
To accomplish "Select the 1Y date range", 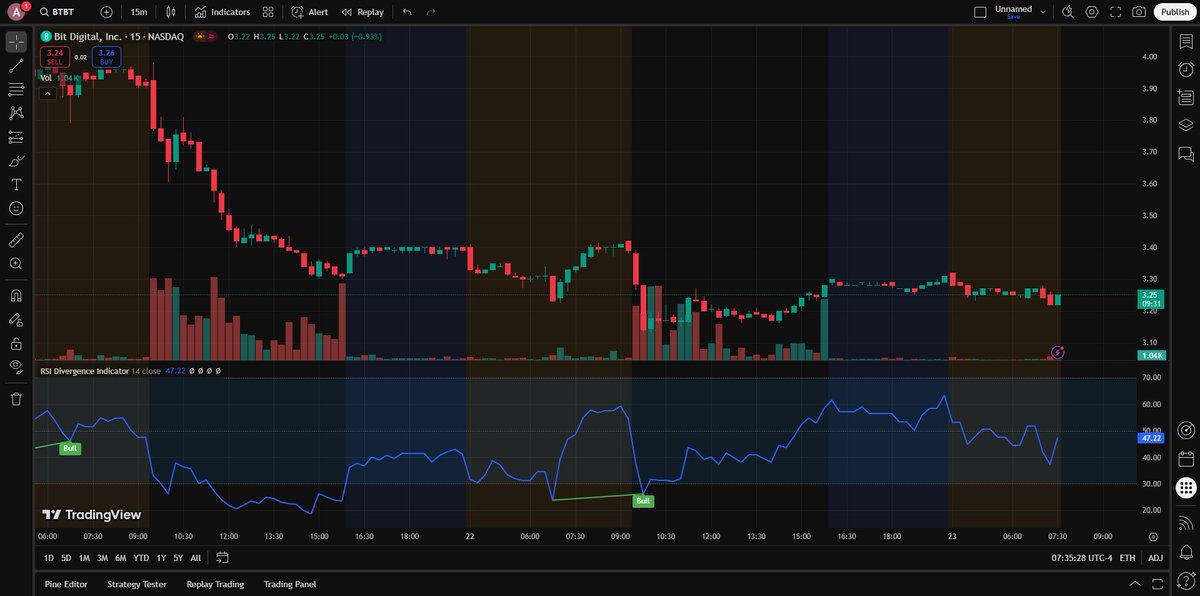I will (161, 558).
